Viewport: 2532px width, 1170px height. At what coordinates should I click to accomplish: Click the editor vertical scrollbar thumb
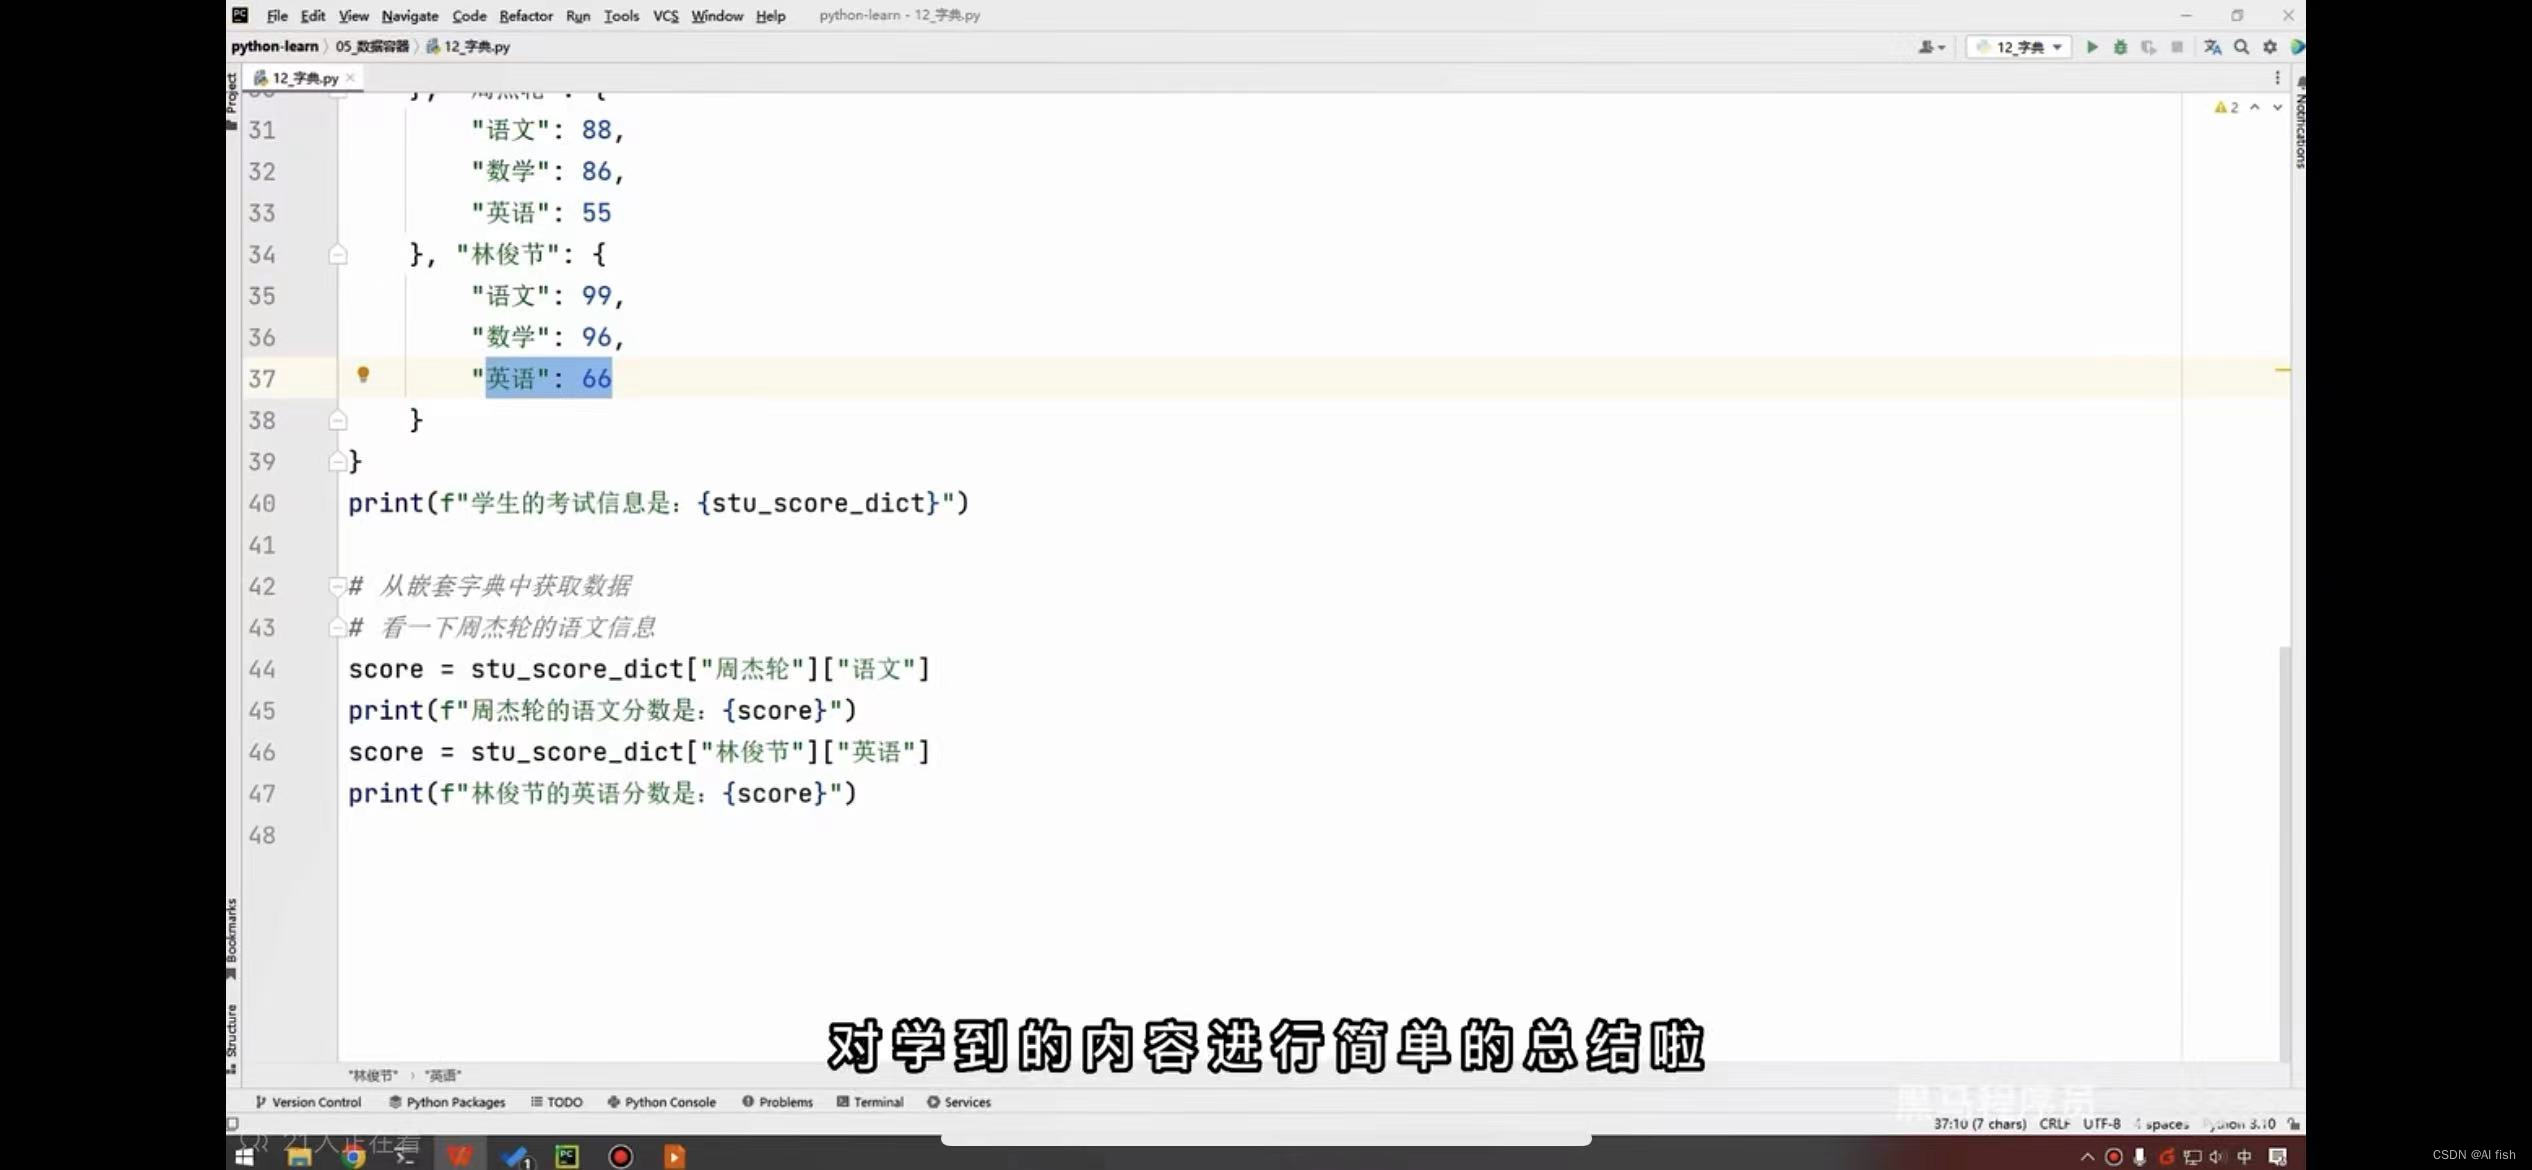(2284, 850)
